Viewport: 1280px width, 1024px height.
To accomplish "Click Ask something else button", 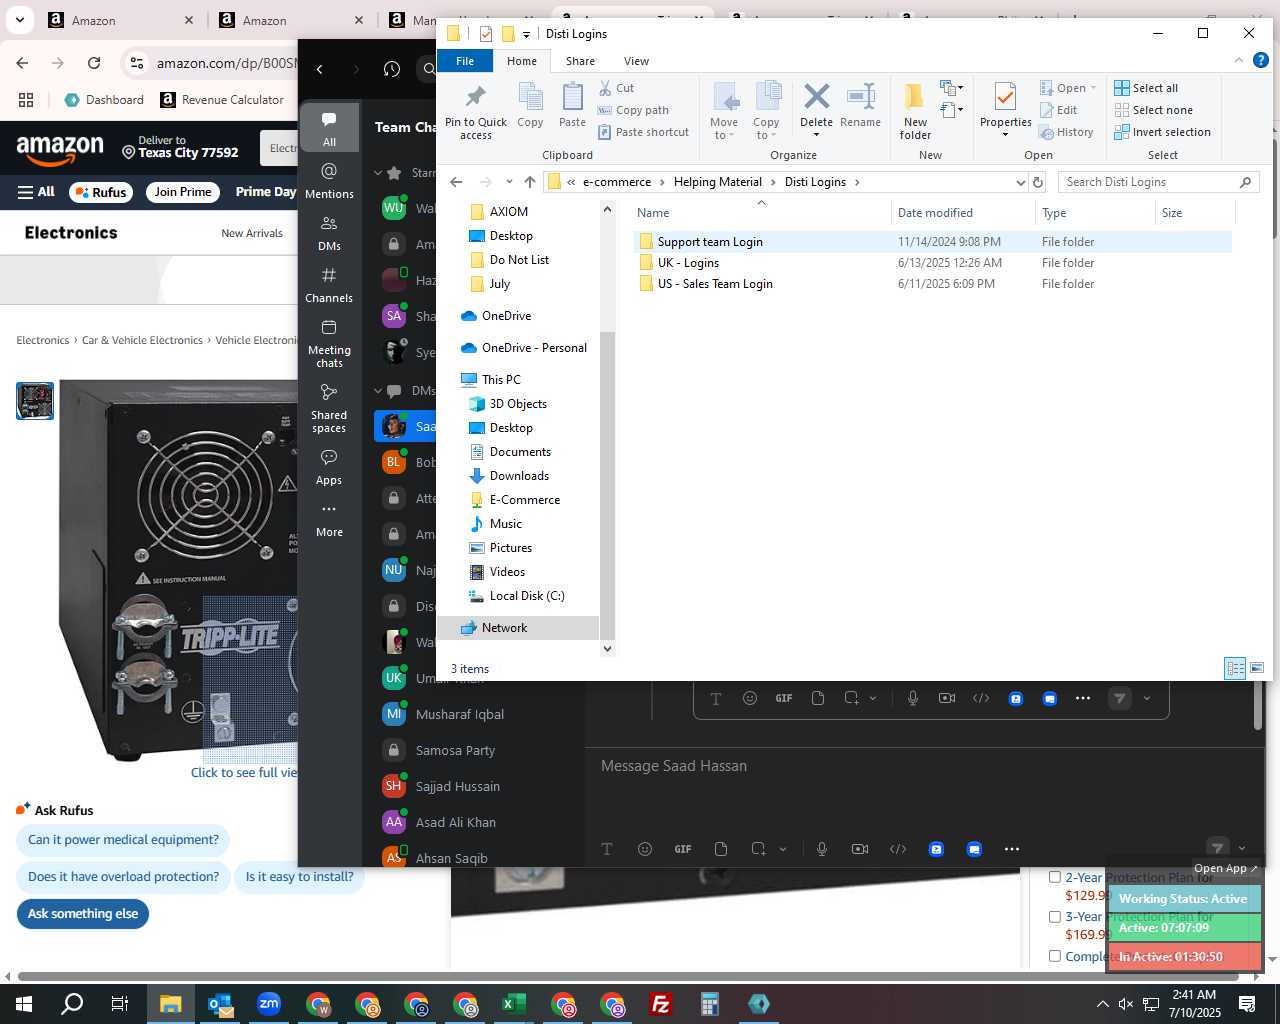I will pyautogui.click(x=83, y=914).
